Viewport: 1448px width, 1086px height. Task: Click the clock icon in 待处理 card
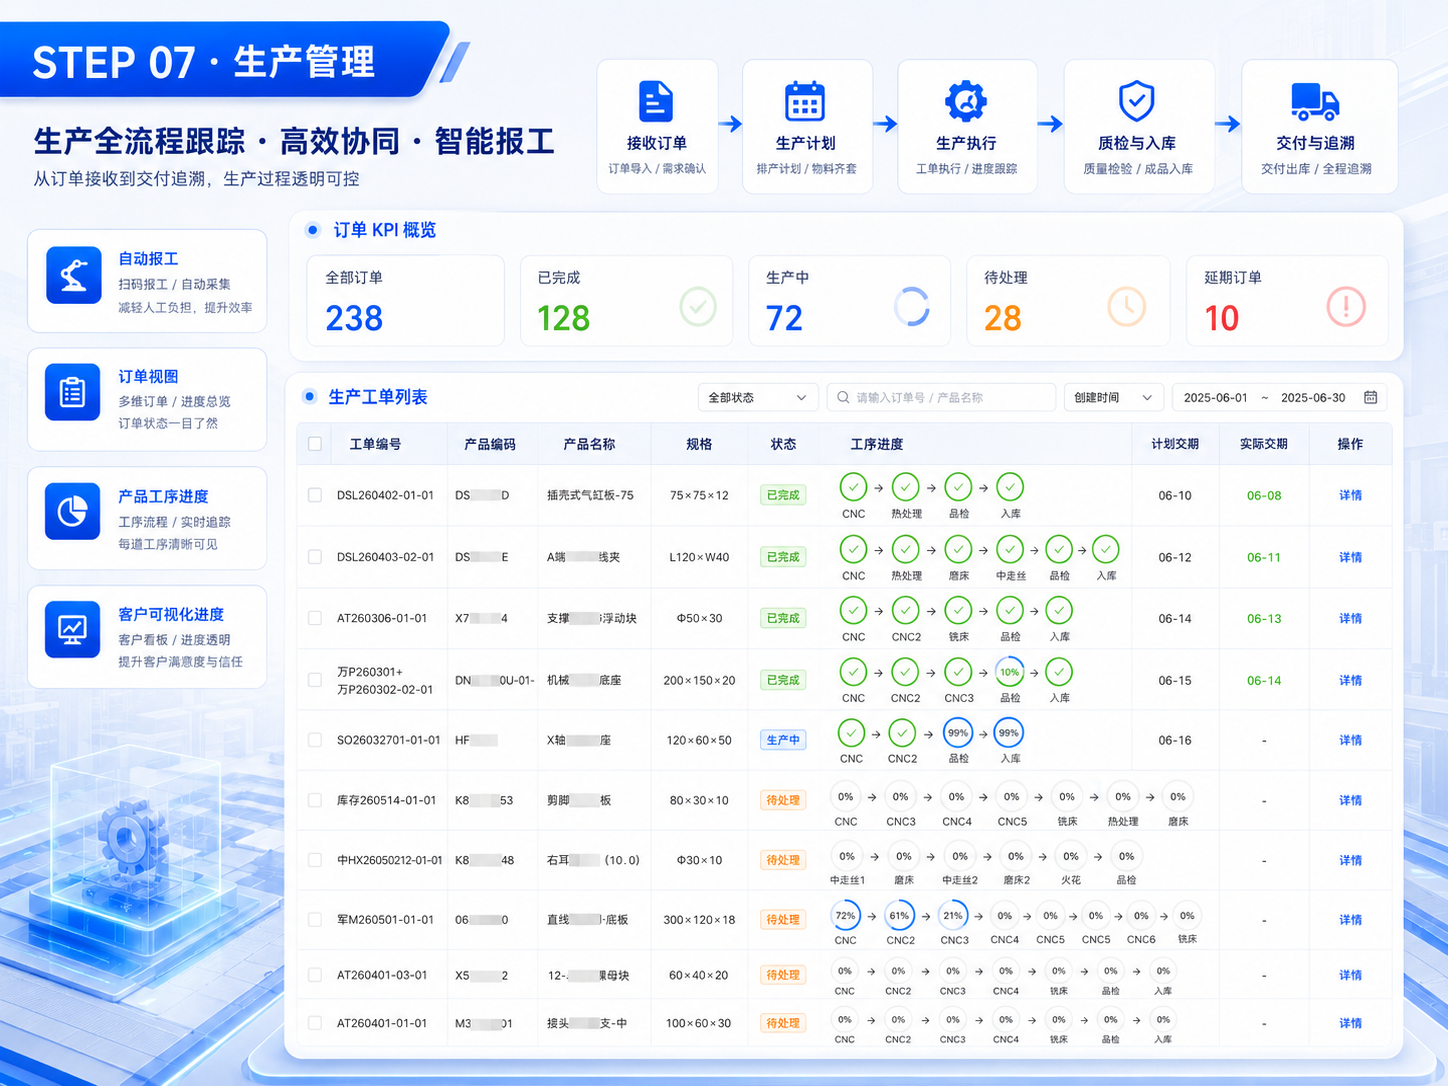click(1127, 306)
